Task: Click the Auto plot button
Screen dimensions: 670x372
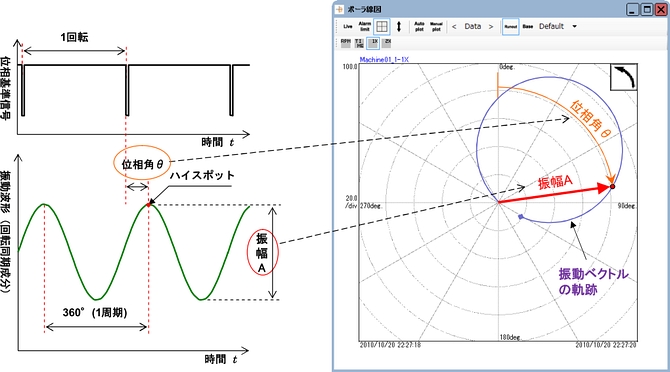Action: pyautogui.click(x=420, y=26)
